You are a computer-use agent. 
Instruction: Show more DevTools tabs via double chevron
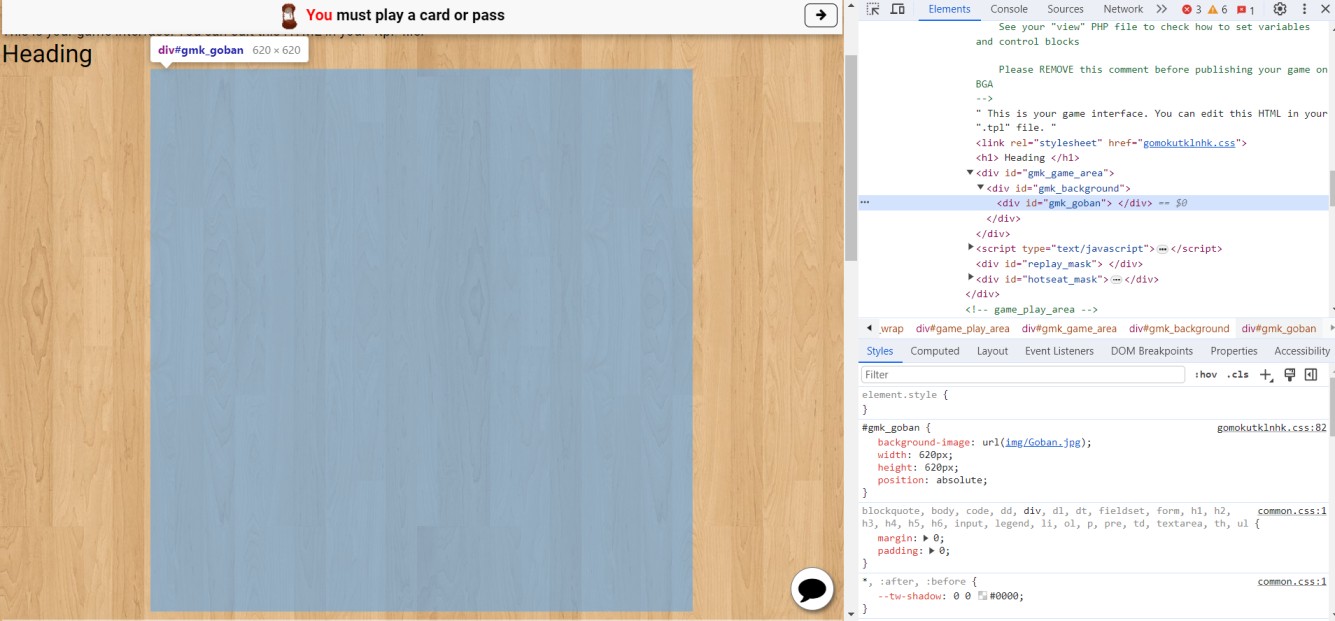point(1161,9)
